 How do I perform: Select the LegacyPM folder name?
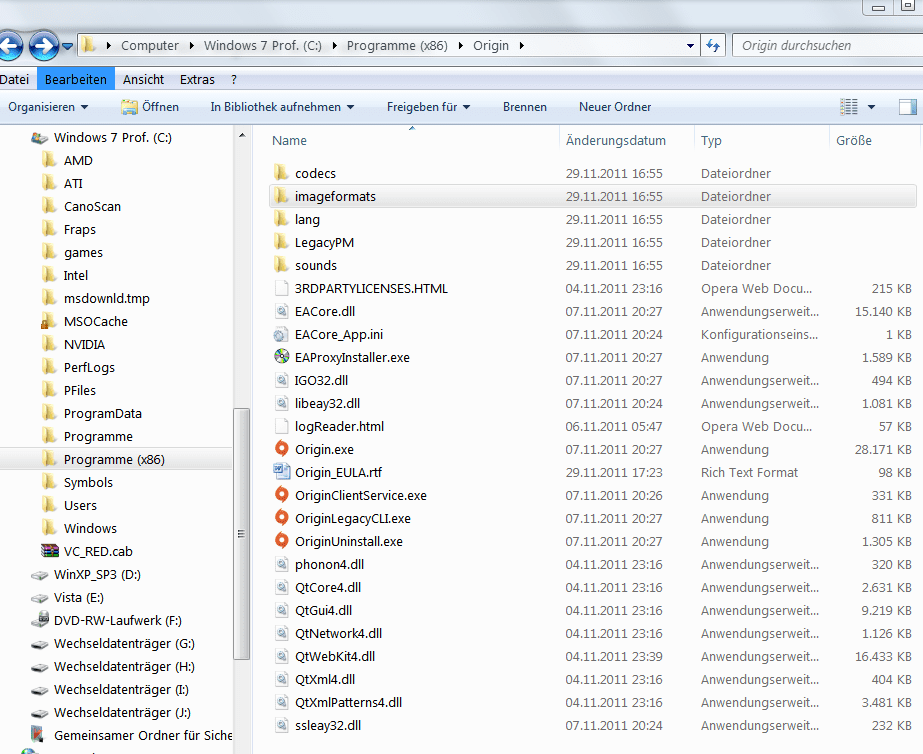pyautogui.click(x=324, y=243)
